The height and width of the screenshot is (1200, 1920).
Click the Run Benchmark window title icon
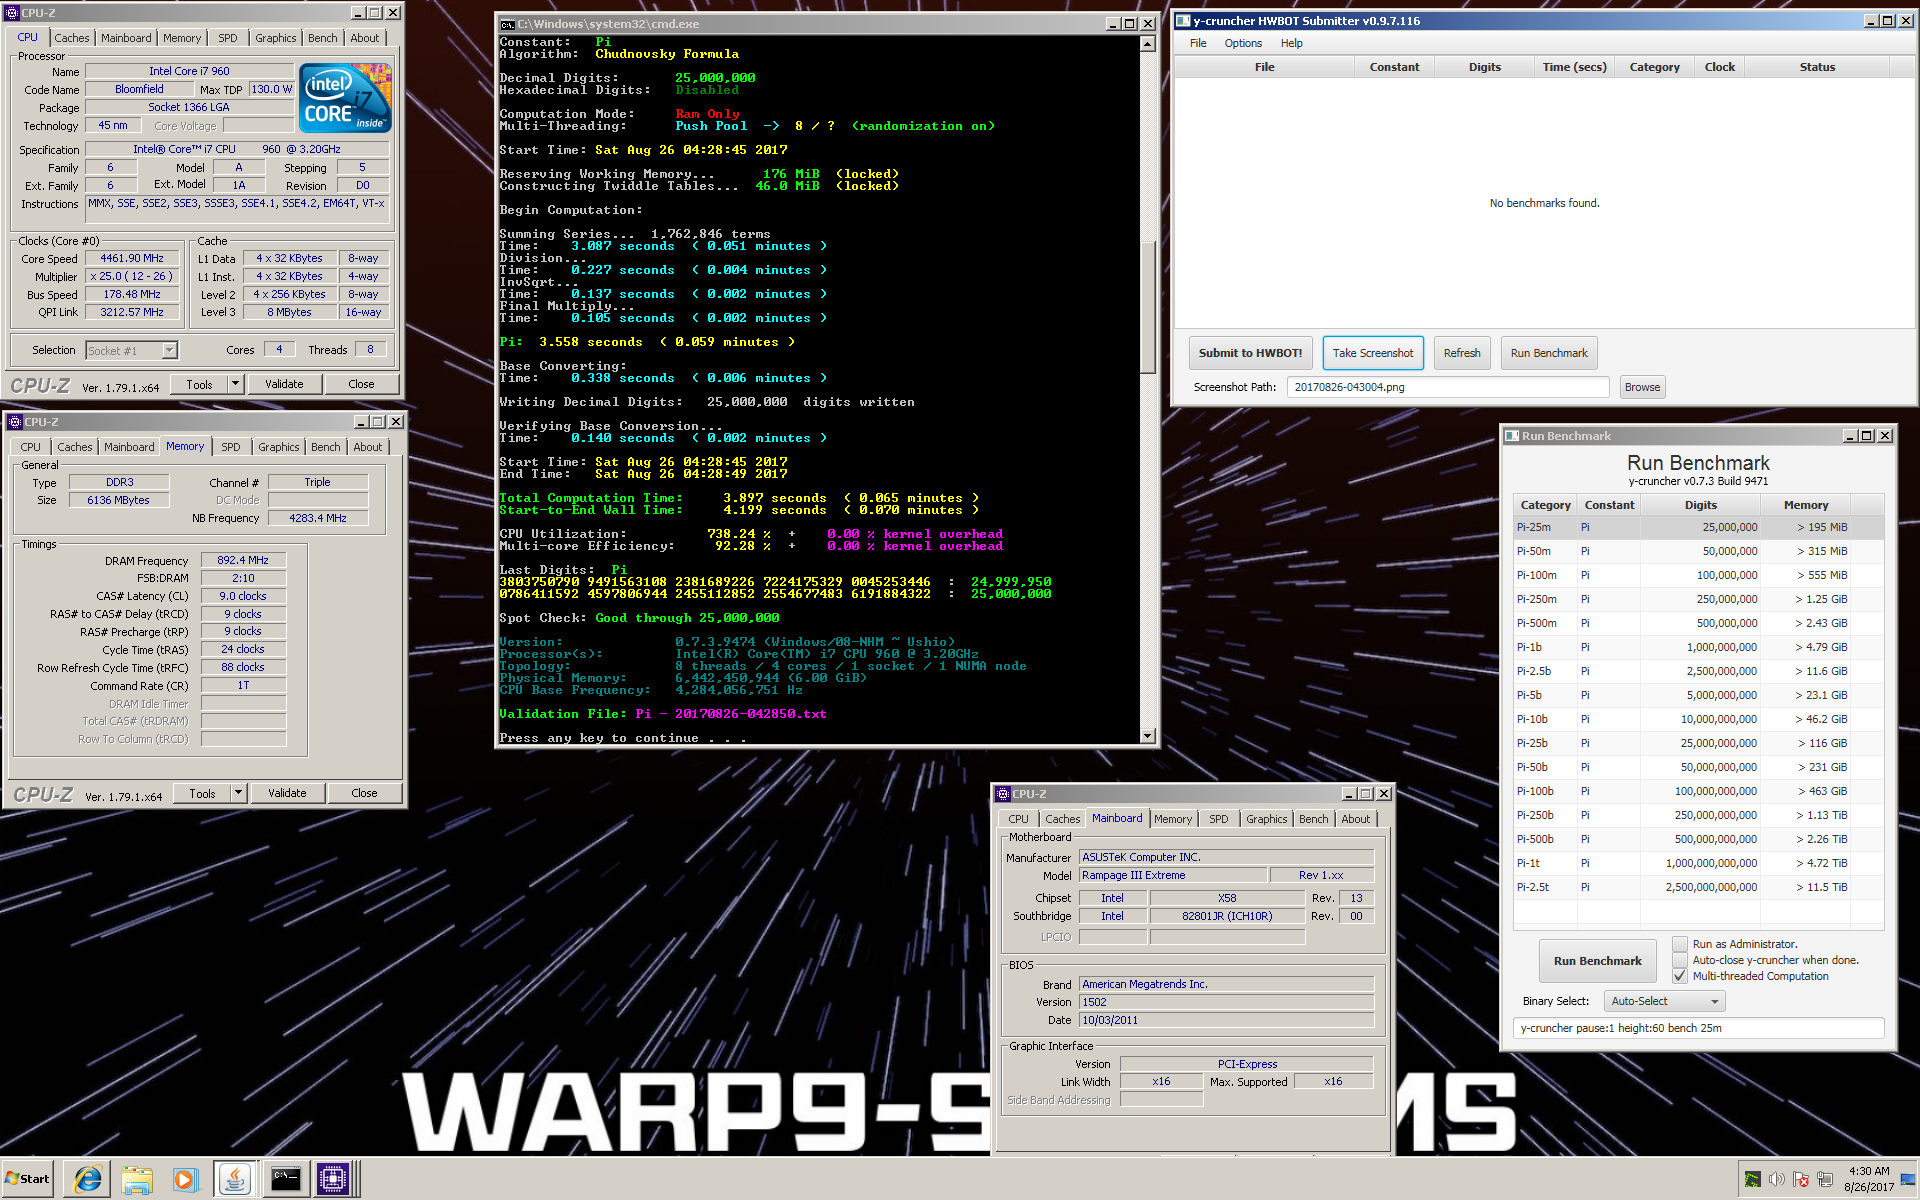tap(1511, 436)
